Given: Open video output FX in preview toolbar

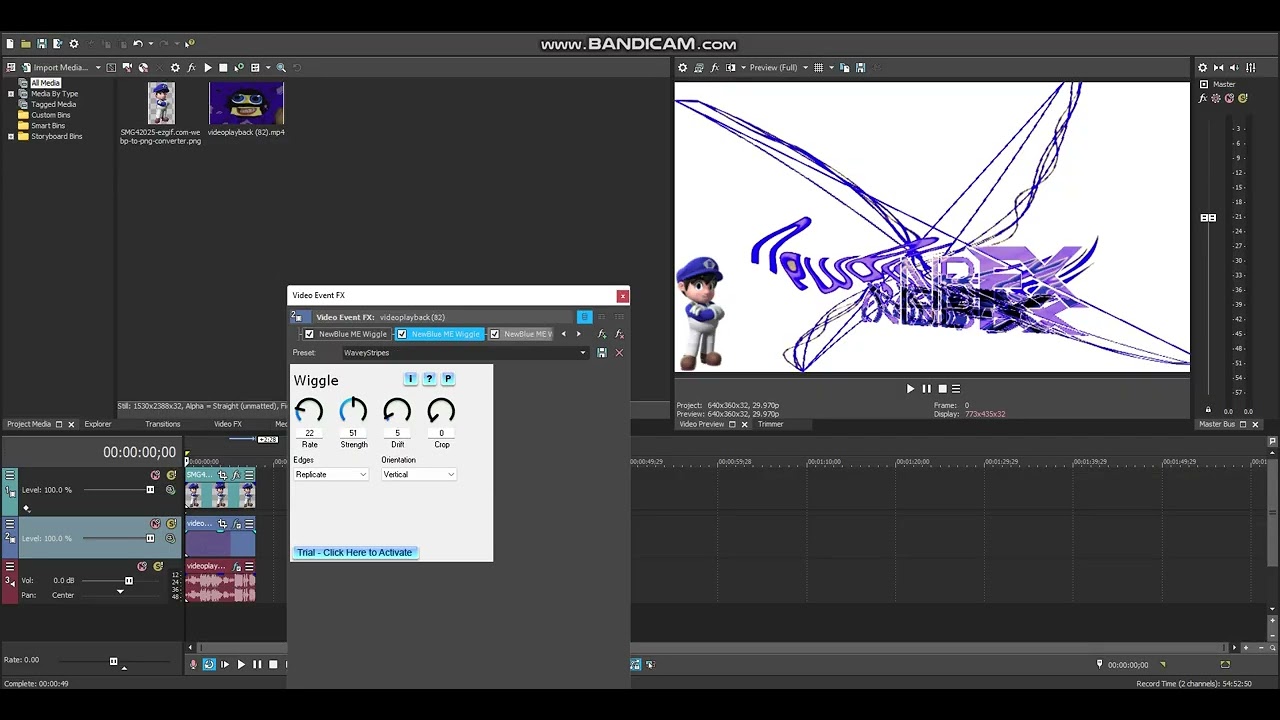Looking at the screenshot, I should tap(715, 68).
